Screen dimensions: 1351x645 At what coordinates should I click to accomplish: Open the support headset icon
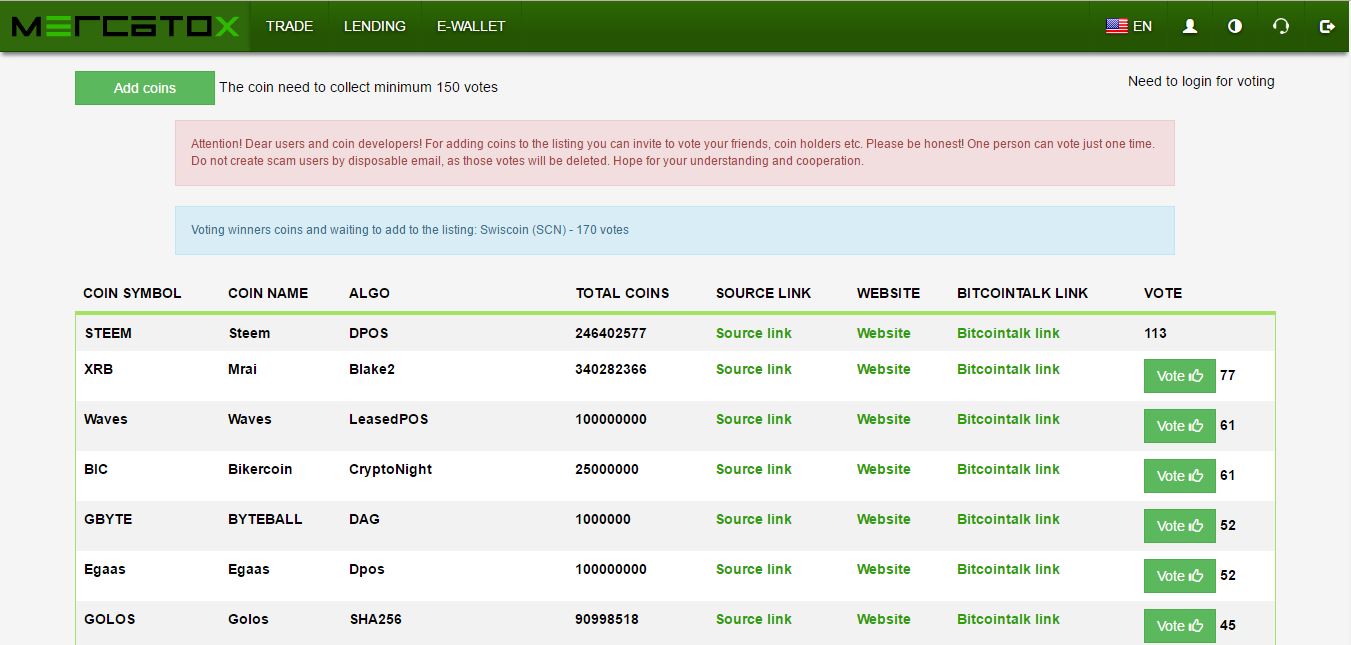pyautogui.click(x=1281, y=27)
